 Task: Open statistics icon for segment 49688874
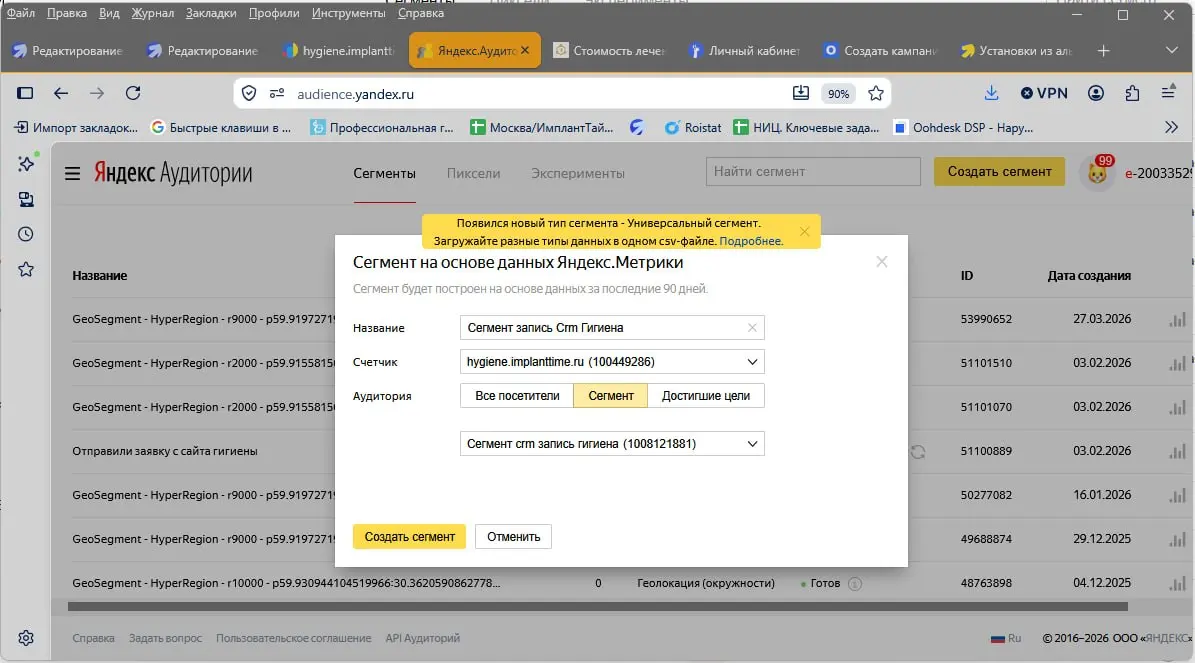1177,540
